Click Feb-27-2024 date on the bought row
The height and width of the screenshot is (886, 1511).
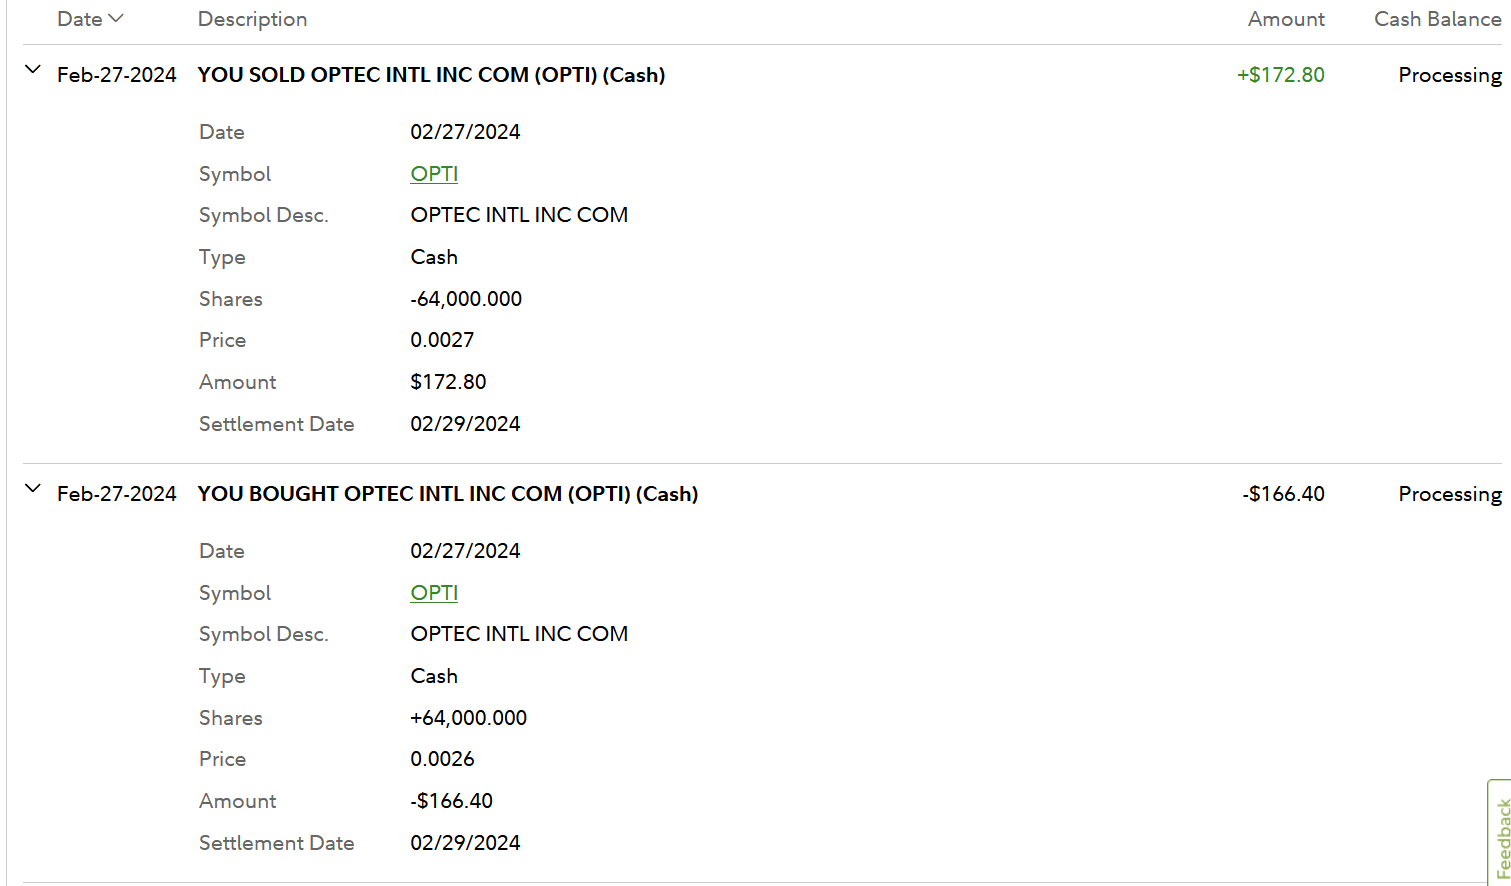(x=116, y=494)
